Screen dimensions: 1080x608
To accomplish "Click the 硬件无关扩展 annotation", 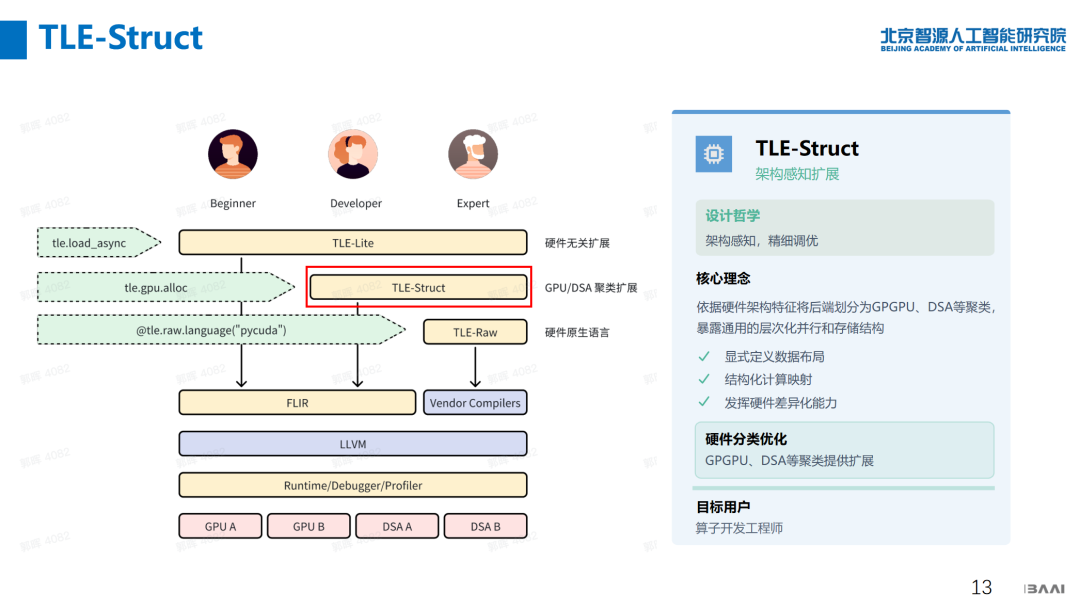I will point(577,243).
